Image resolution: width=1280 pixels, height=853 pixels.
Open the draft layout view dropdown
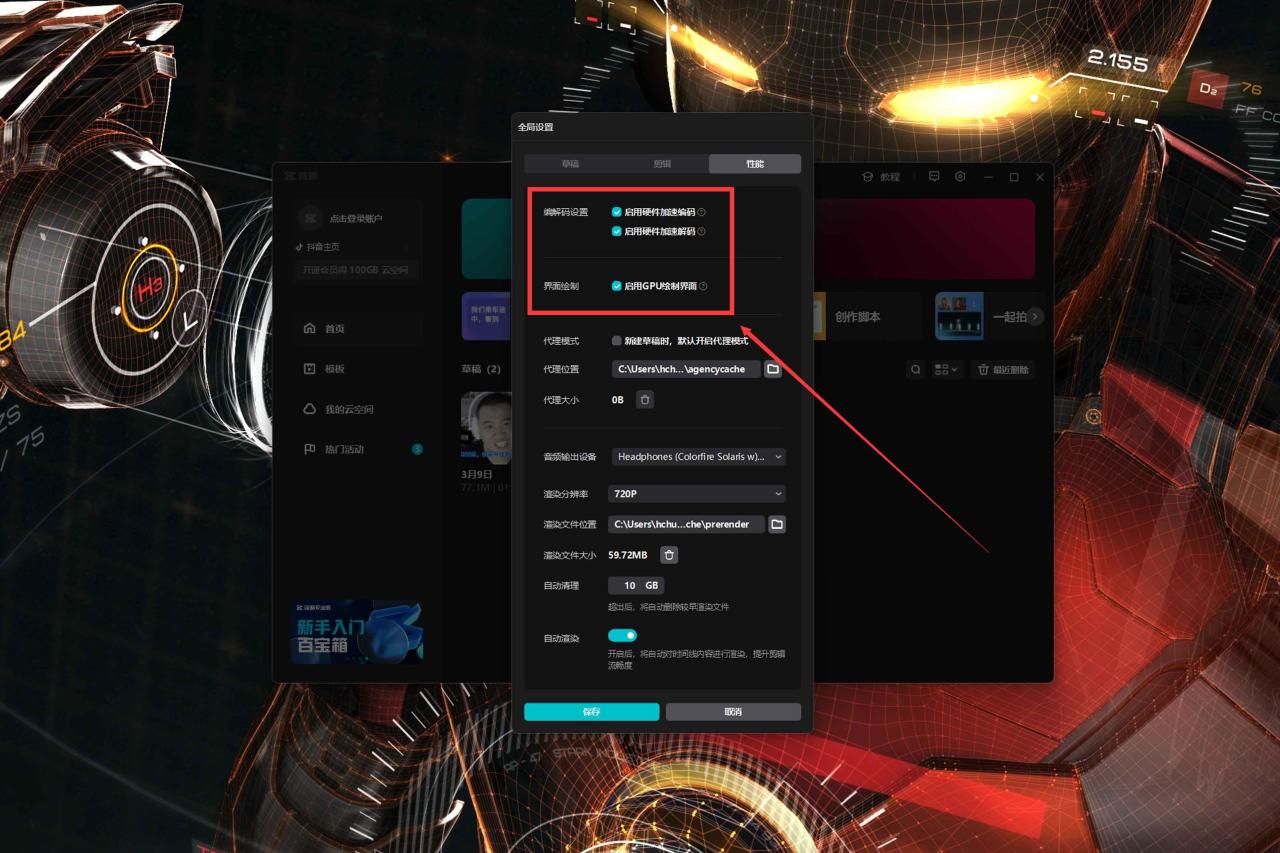tap(946, 370)
